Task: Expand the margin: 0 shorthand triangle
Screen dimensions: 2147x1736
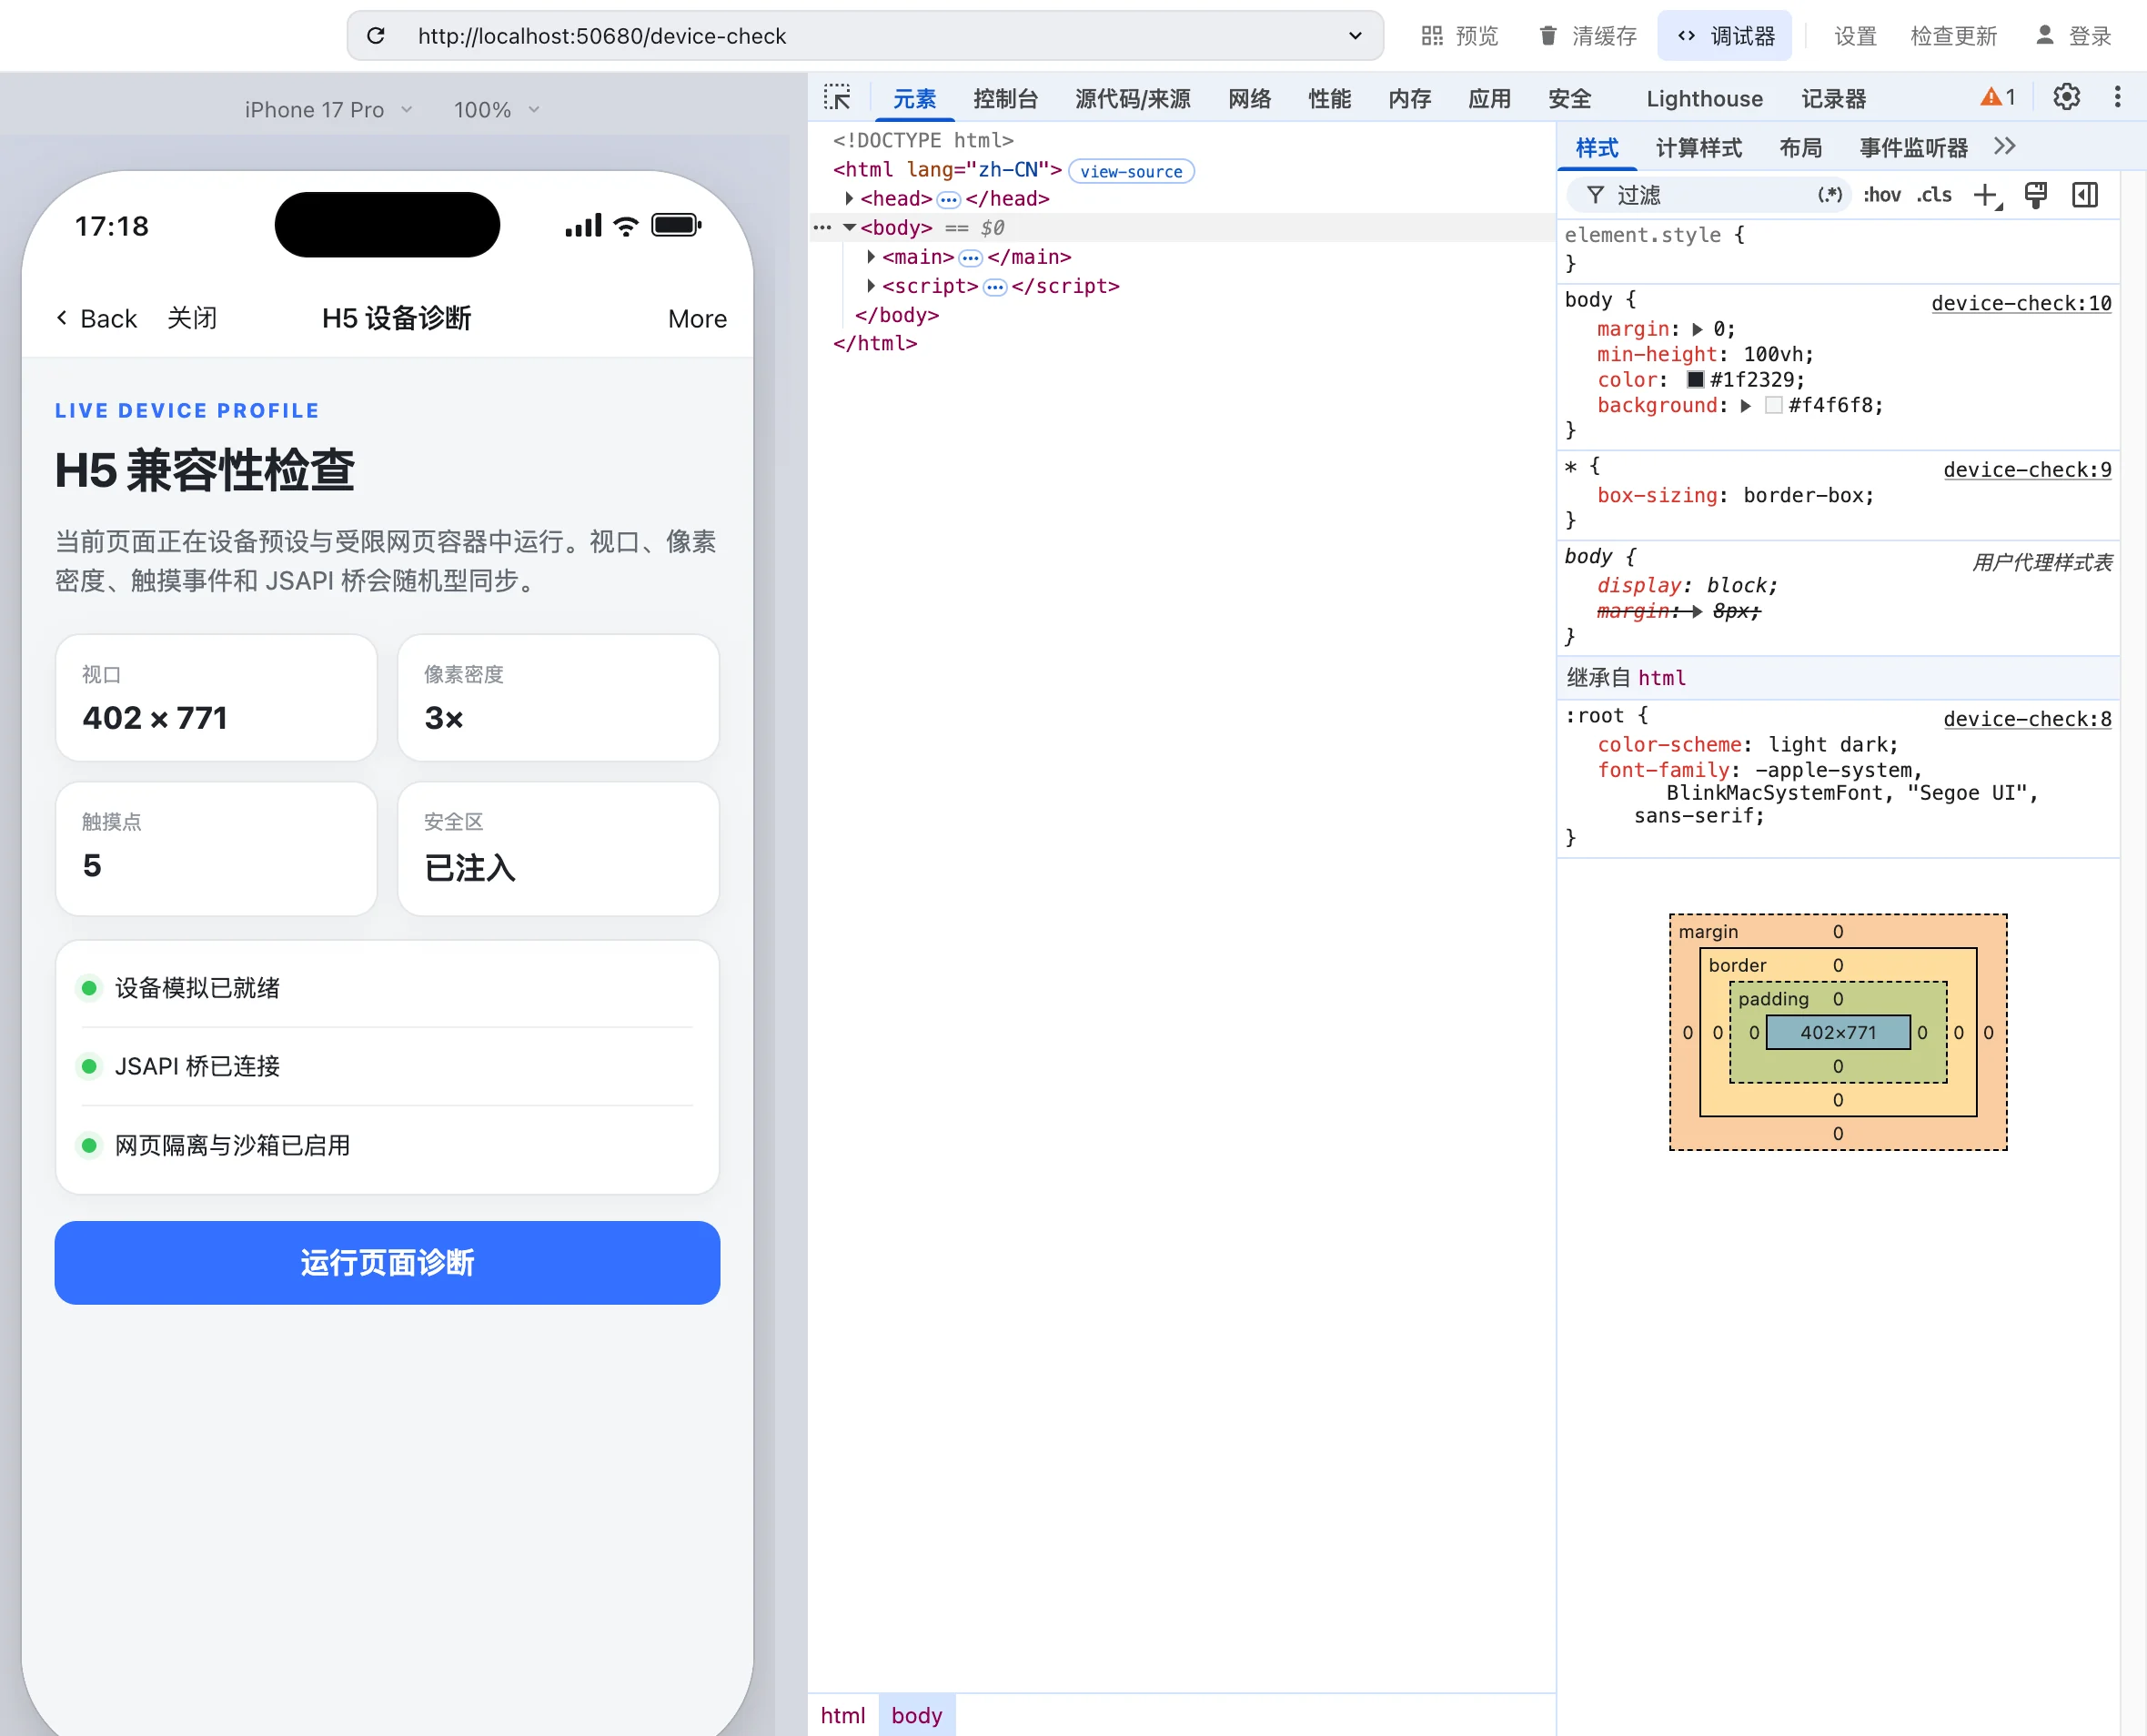Action: tap(1697, 329)
